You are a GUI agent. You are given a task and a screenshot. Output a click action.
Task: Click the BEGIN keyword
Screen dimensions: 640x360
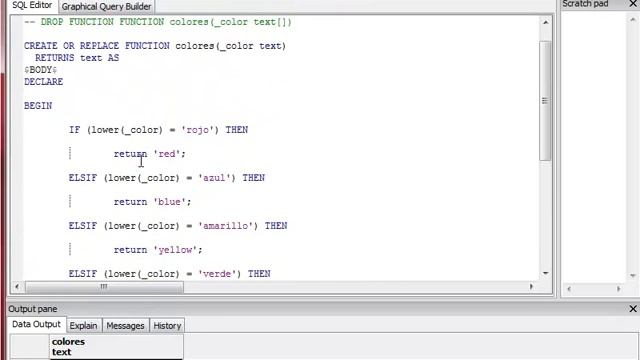[x=38, y=106]
